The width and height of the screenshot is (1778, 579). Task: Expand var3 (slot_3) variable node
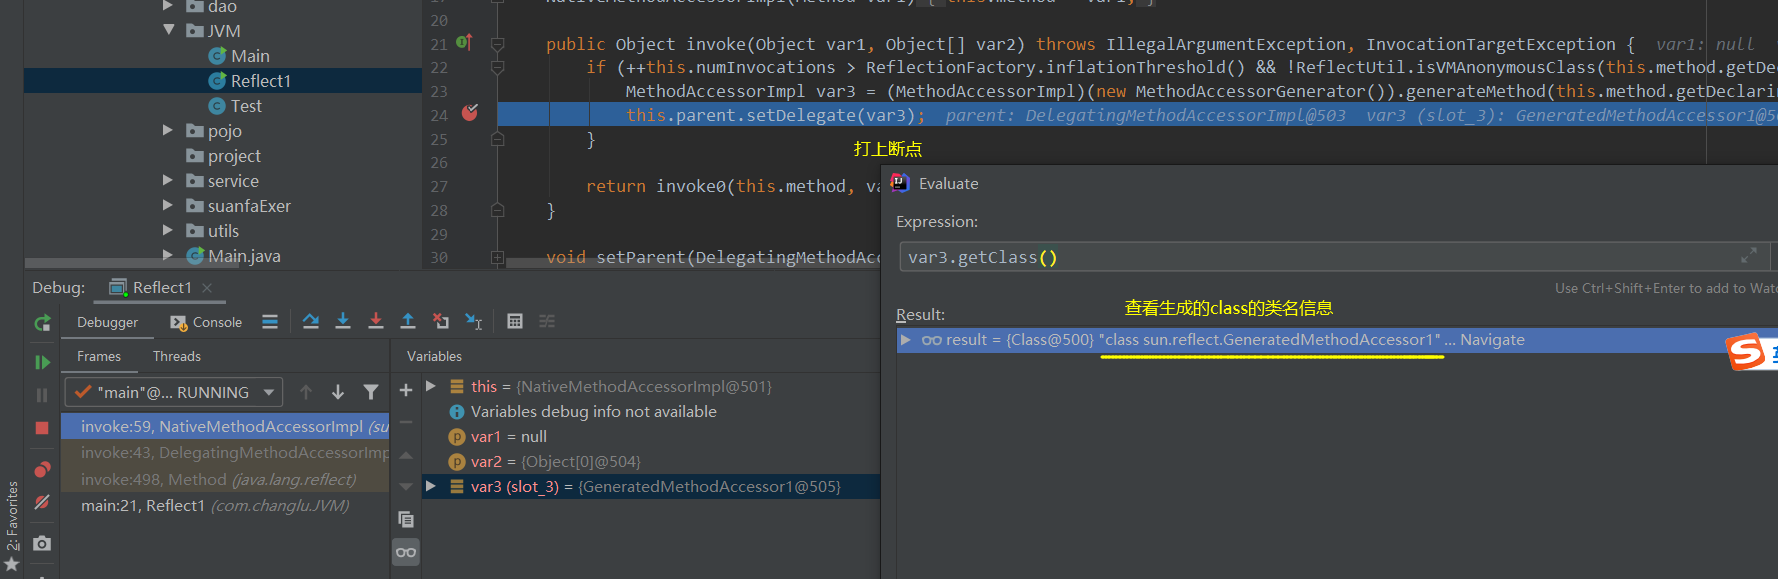[x=431, y=486]
